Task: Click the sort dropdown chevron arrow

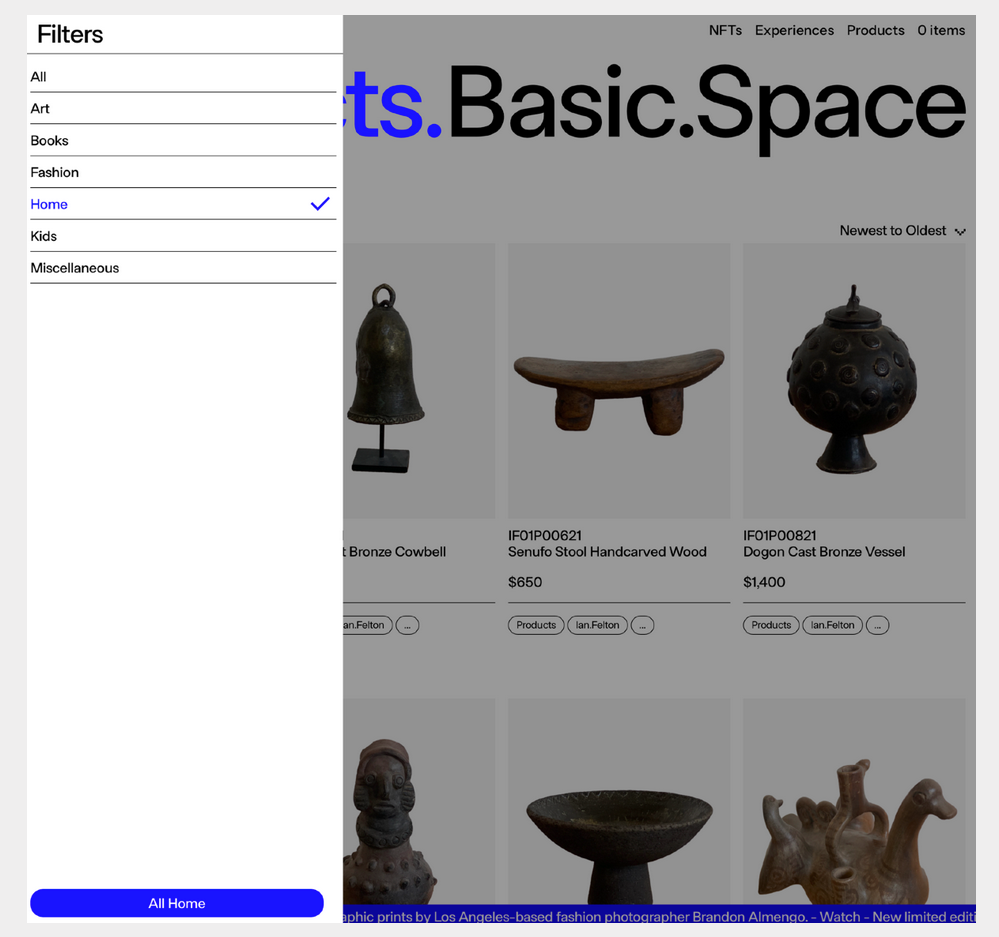Action: point(960,232)
